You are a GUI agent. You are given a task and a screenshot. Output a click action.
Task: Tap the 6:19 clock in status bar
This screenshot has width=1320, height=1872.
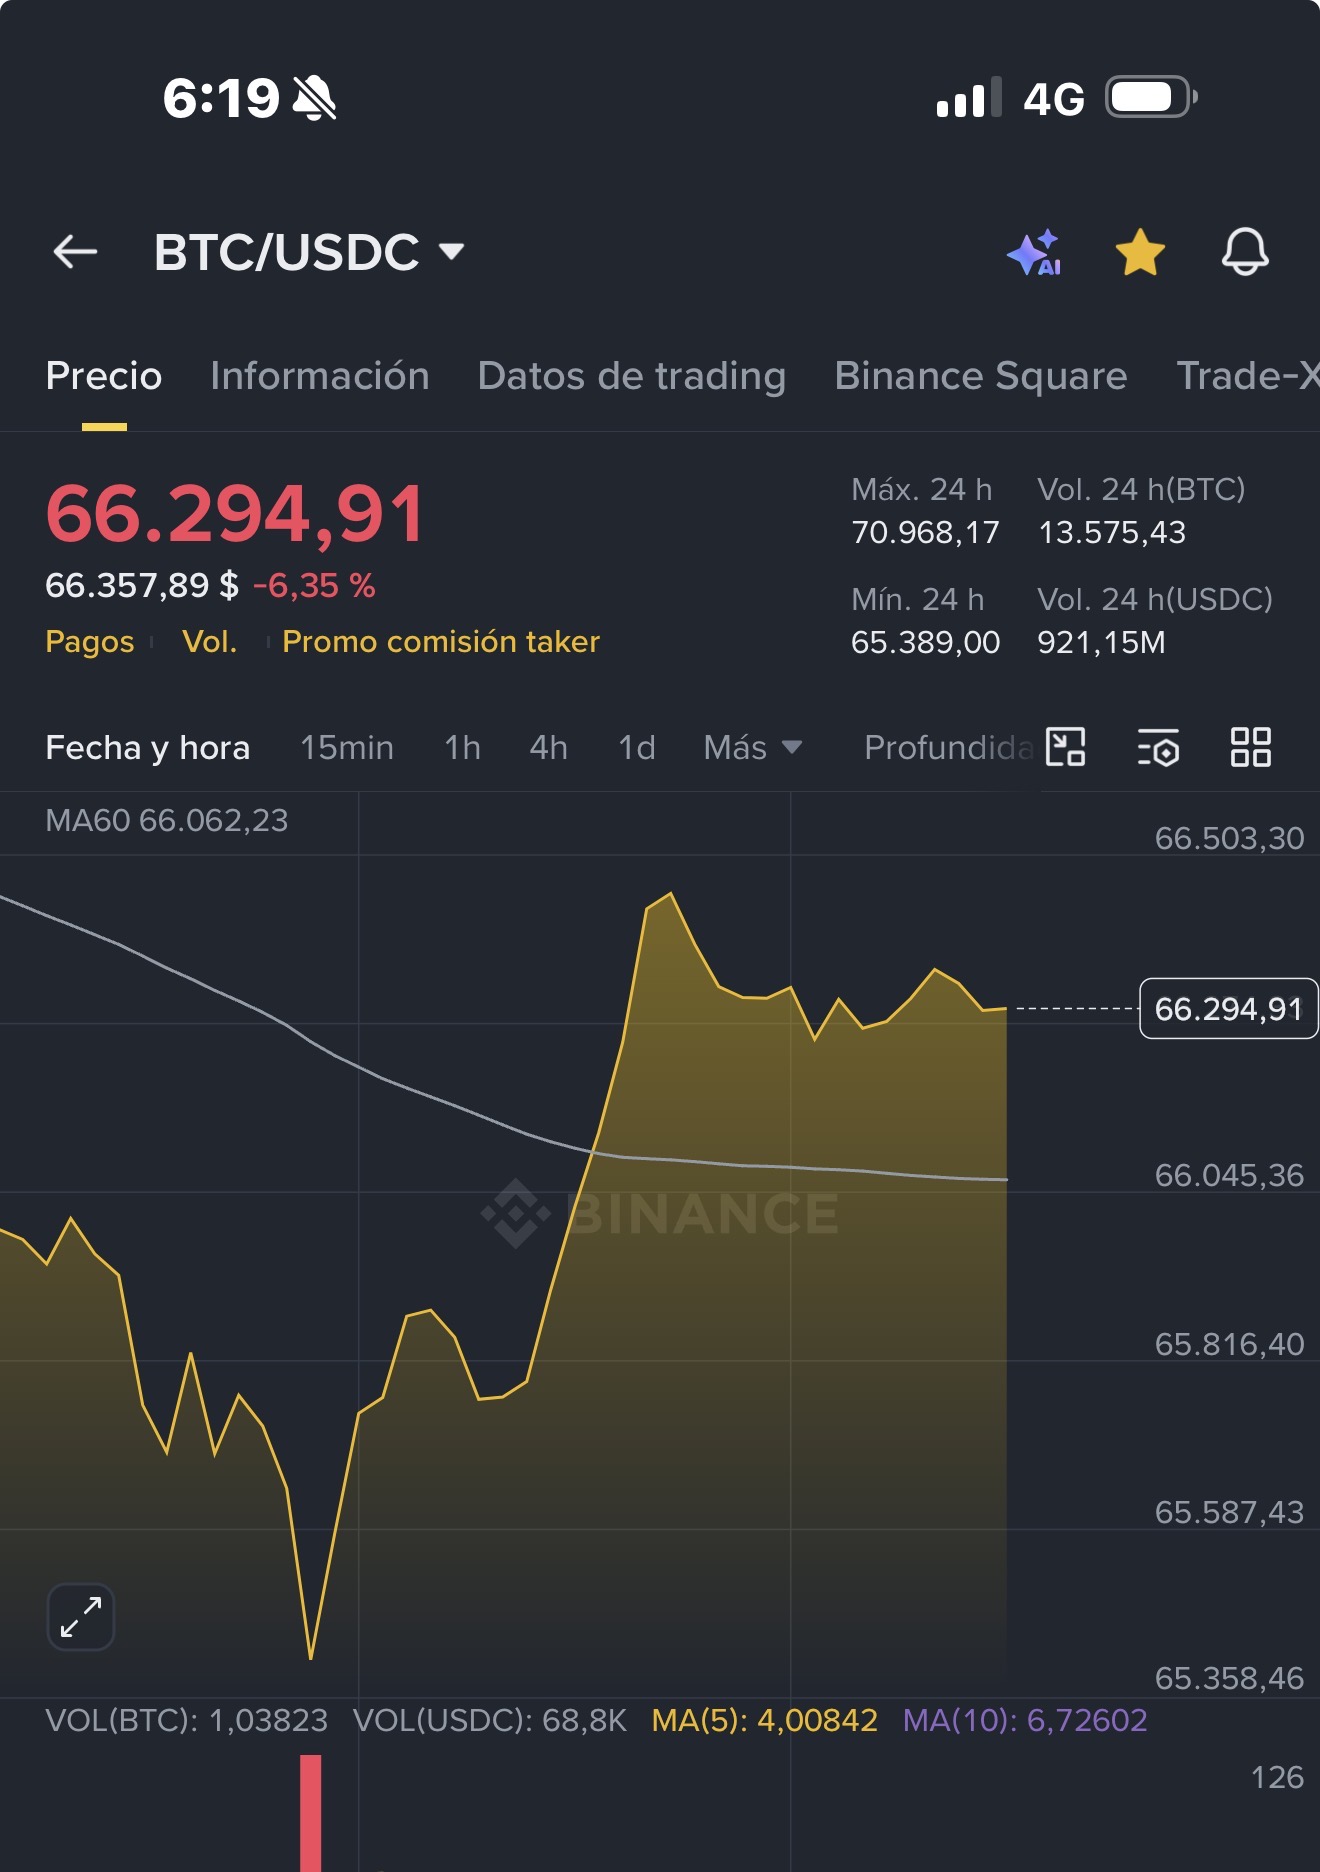pos(221,99)
